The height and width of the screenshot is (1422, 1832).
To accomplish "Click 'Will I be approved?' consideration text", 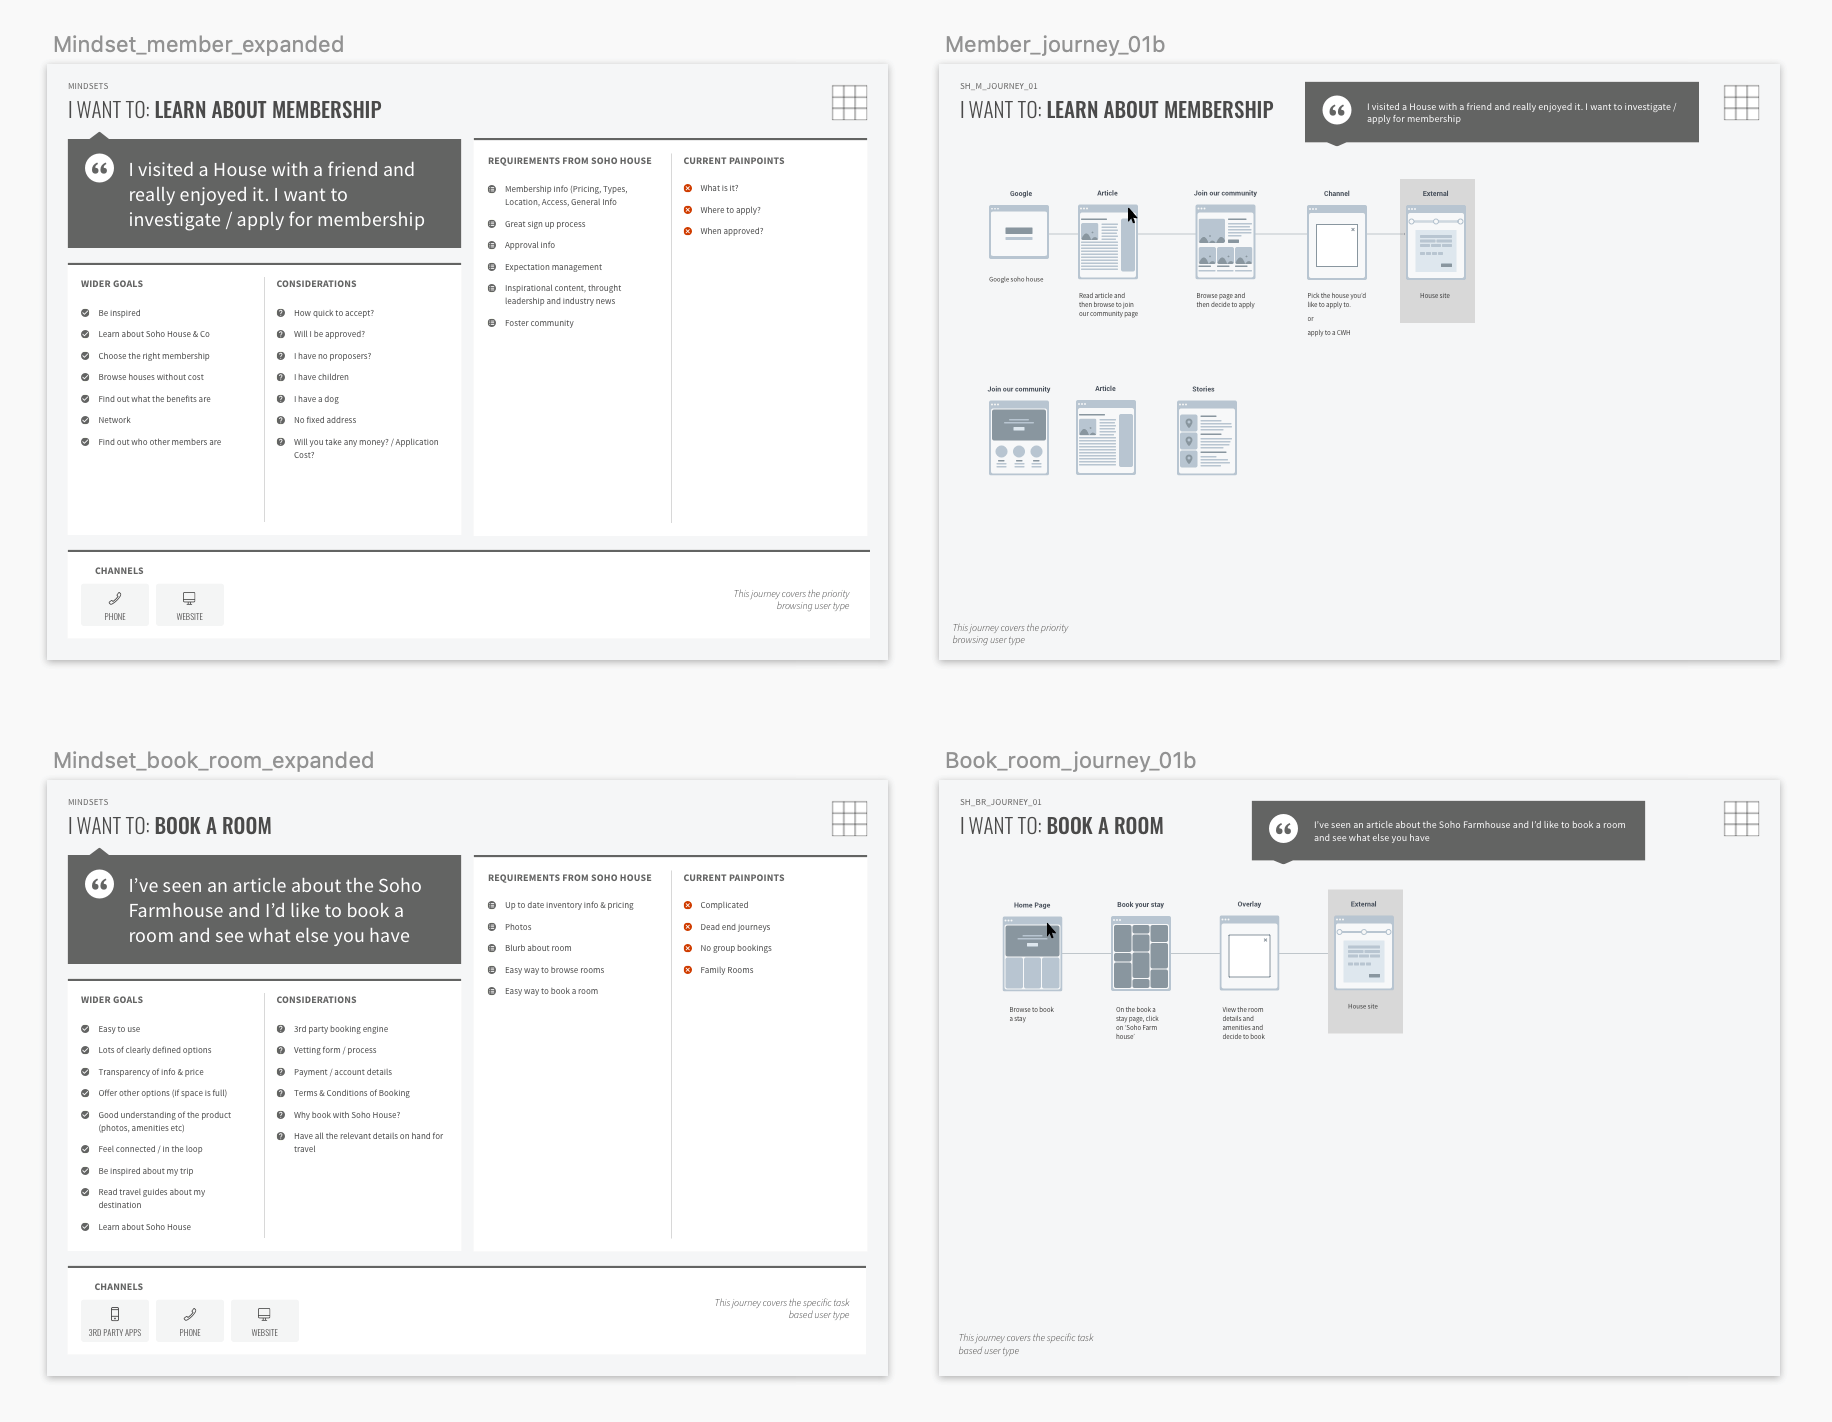I will [x=329, y=334].
